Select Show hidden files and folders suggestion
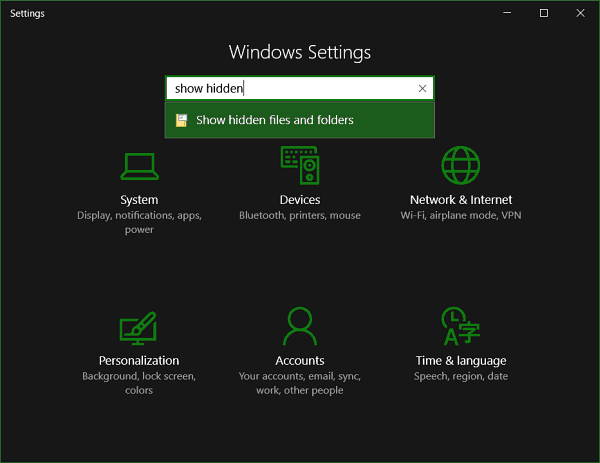Viewport: 600px width, 463px height. tap(300, 120)
